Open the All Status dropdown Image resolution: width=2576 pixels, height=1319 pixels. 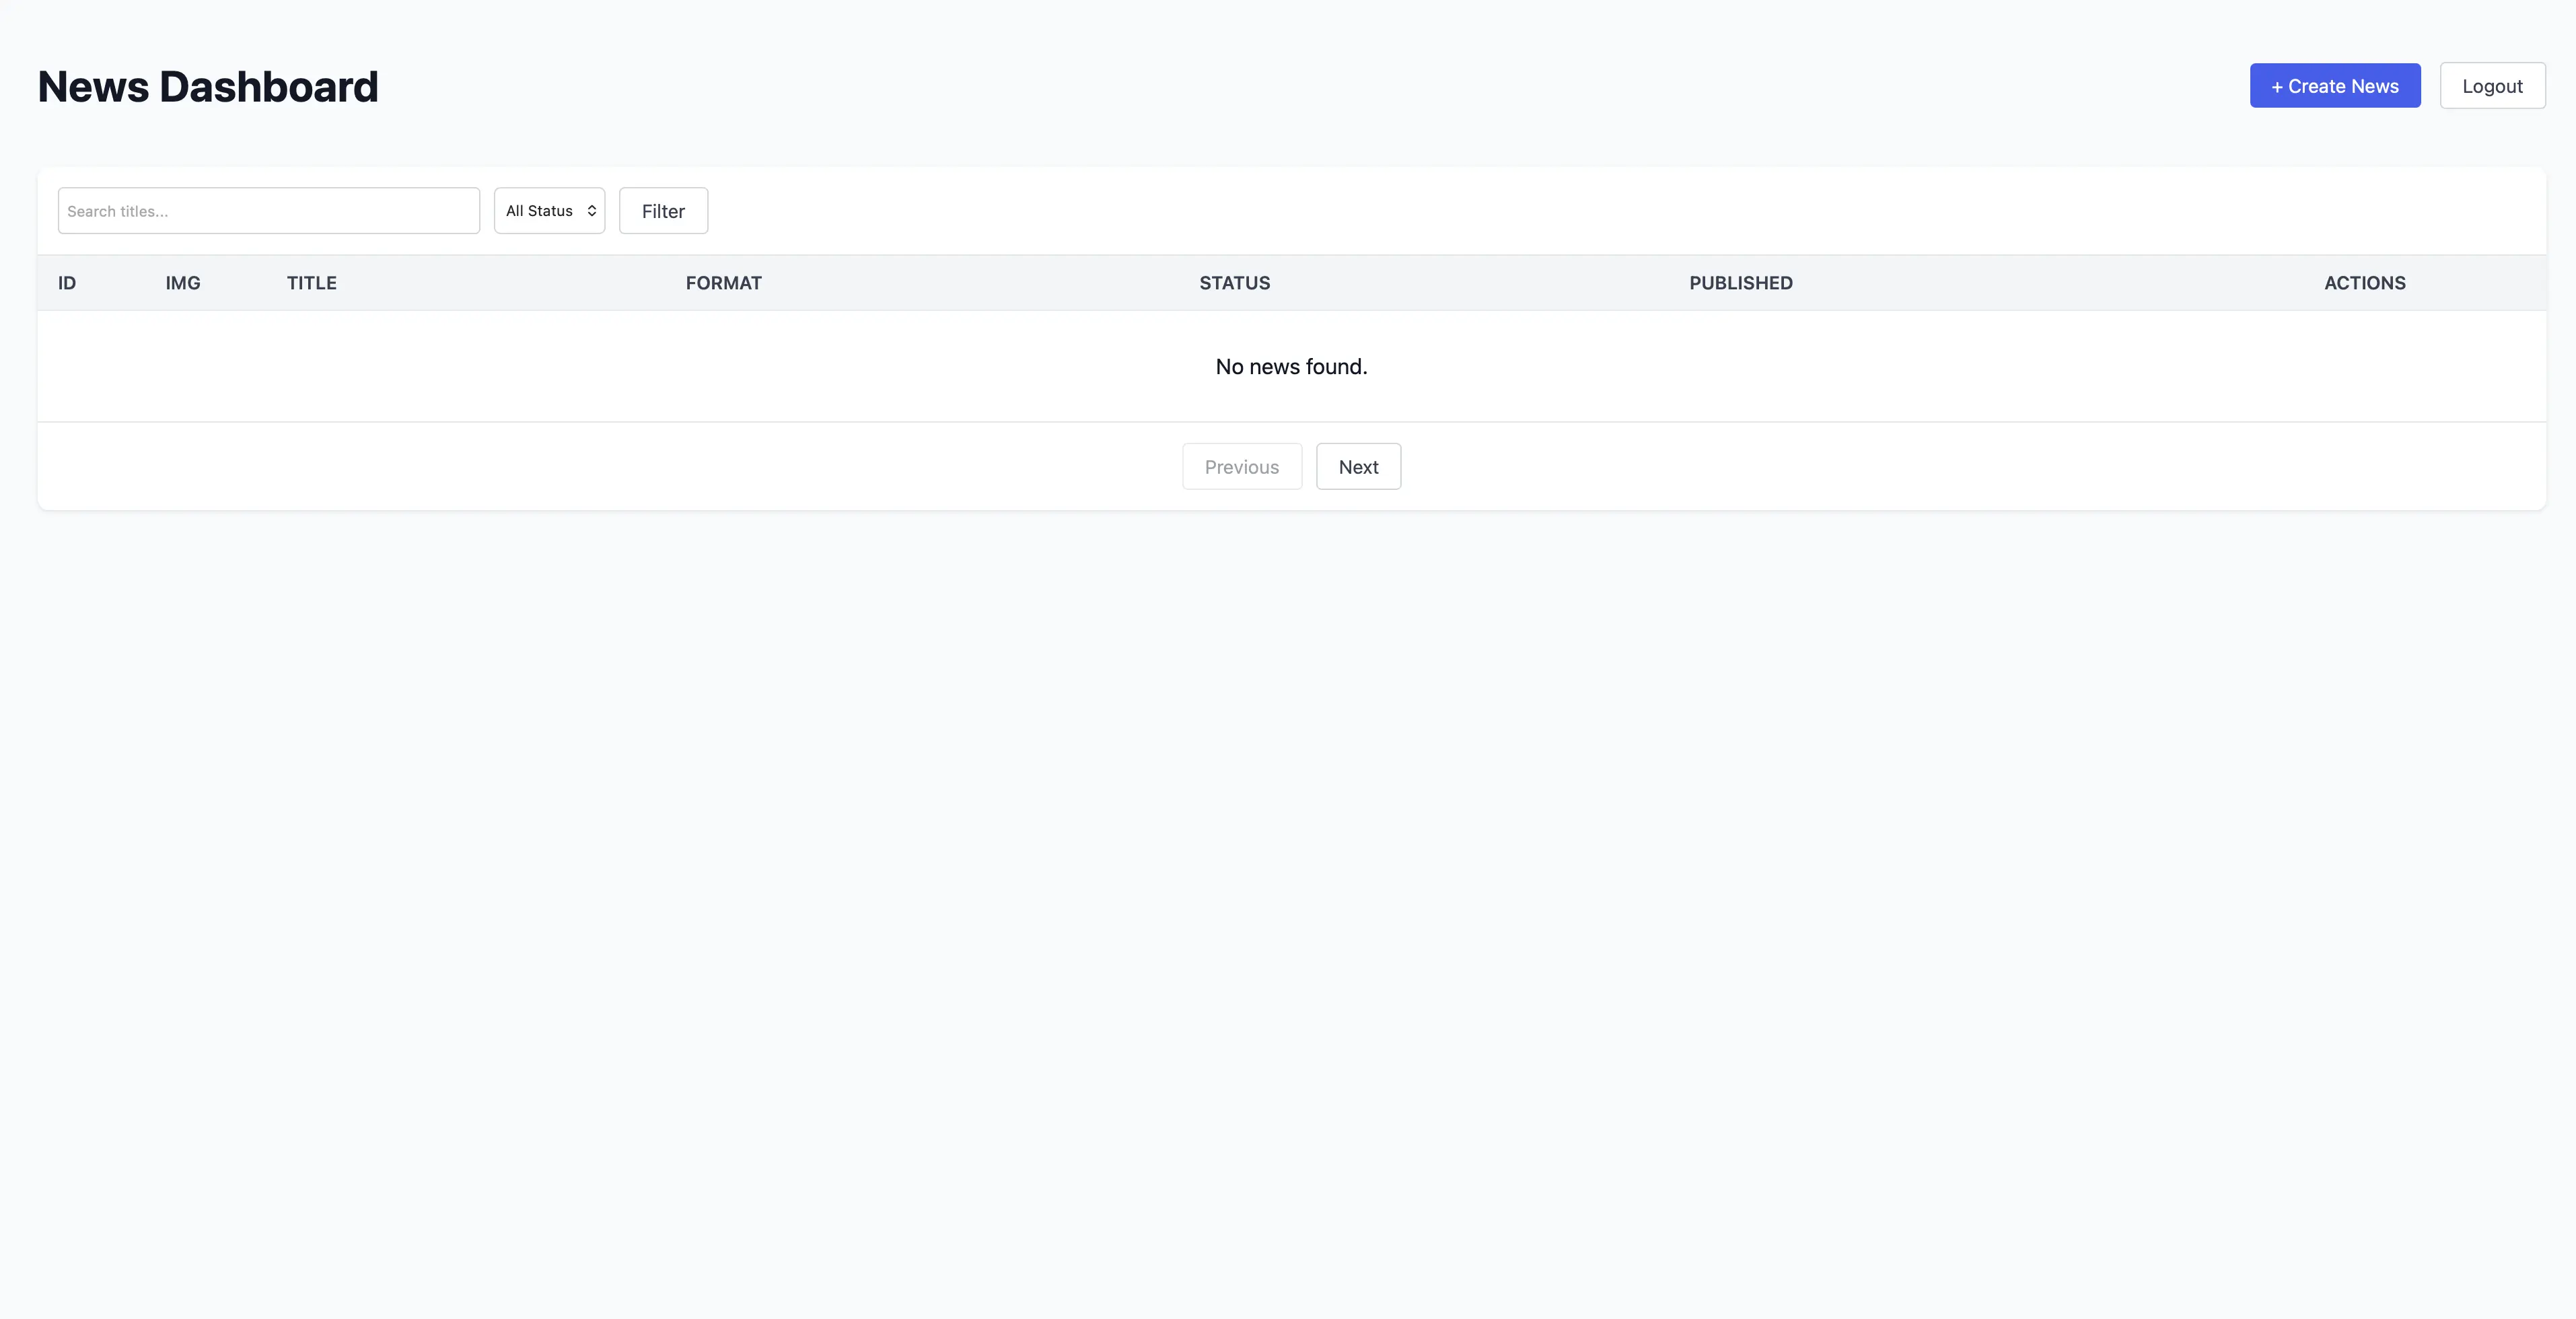click(x=548, y=211)
